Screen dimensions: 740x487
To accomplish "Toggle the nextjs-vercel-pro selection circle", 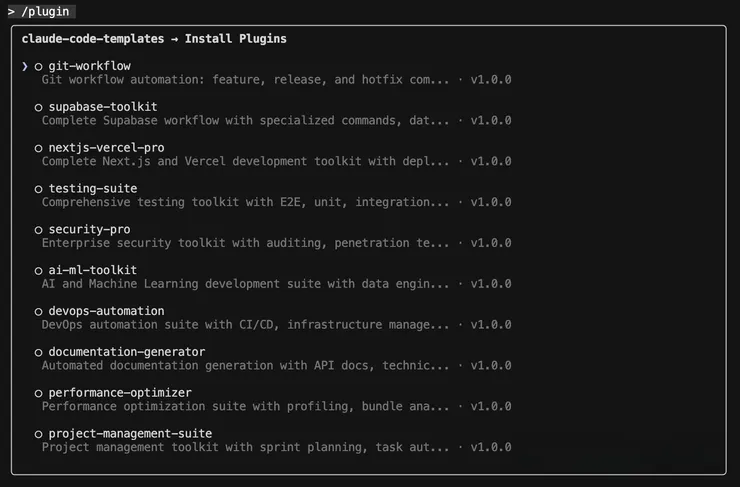I will tap(39, 148).
